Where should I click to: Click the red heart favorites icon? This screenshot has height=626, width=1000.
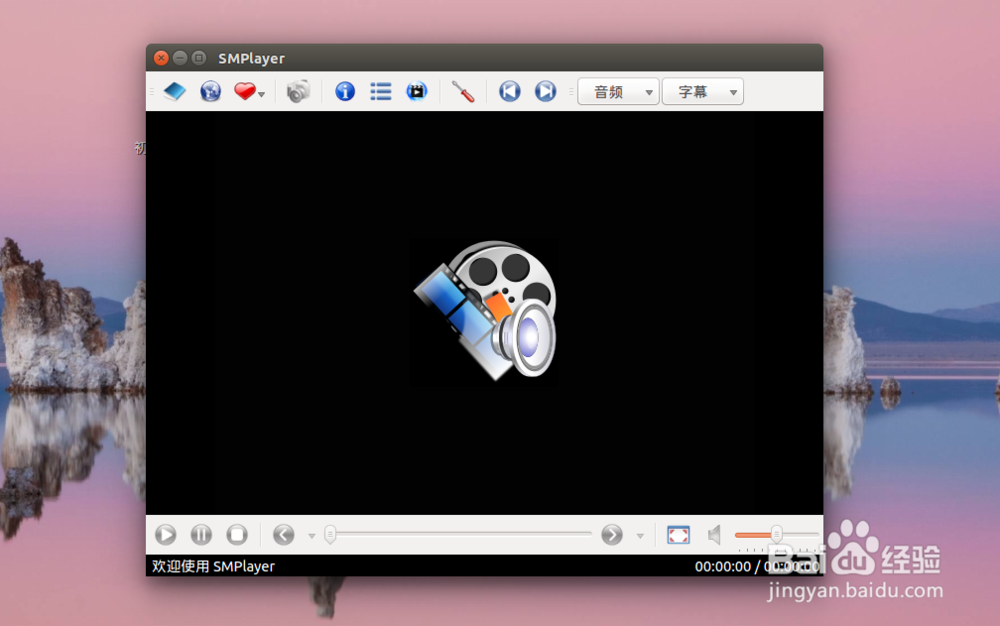click(x=244, y=92)
